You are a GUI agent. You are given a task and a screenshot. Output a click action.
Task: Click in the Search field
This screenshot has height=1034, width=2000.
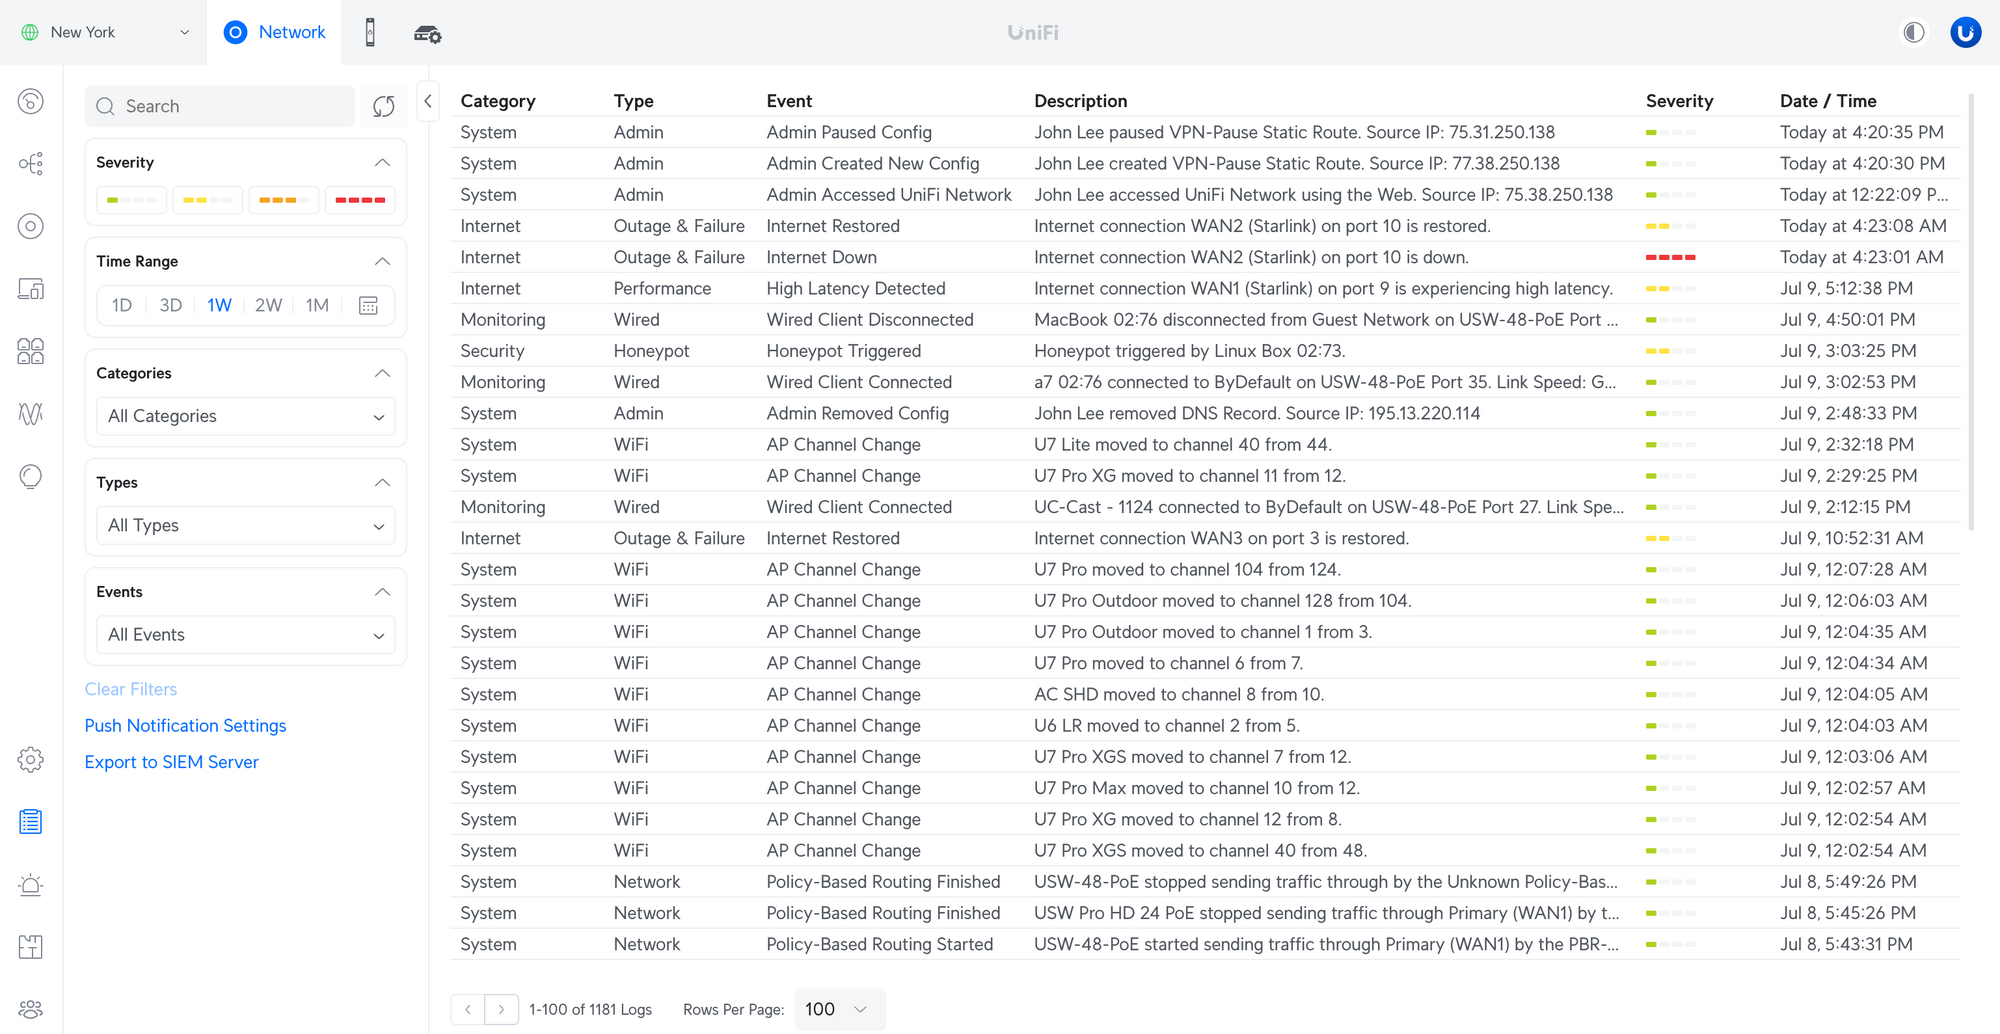[x=230, y=107]
